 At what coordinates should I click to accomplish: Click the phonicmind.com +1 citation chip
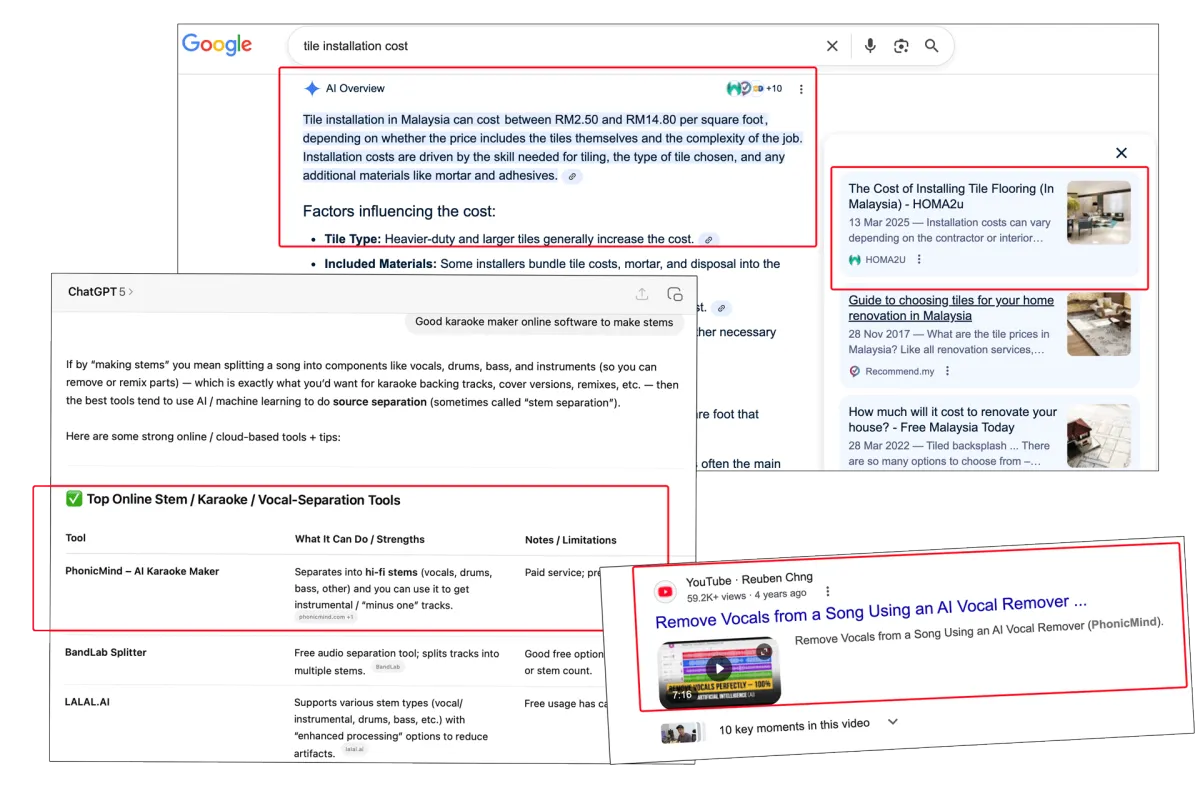(x=326, y=617)
